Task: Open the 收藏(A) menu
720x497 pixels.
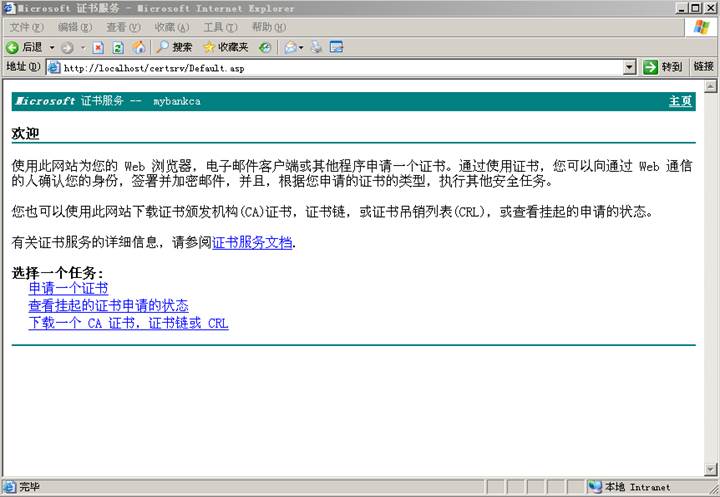Action: [x=172, y=27]
